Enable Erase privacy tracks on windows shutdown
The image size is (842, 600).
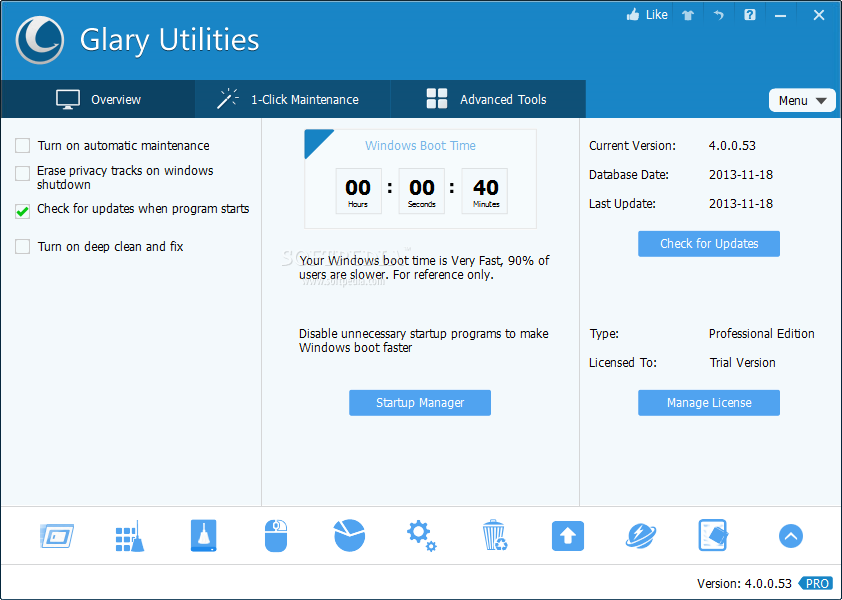pos(23,174)
